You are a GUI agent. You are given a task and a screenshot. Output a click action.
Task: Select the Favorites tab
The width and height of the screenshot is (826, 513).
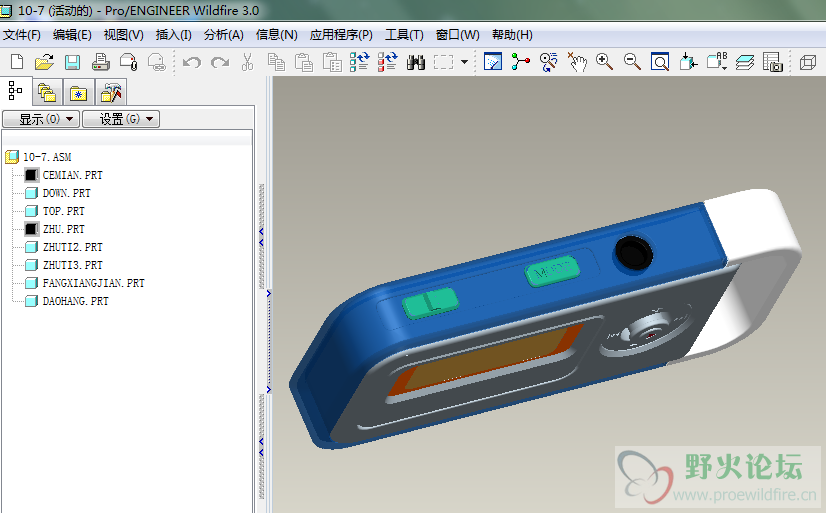point(79,93)
